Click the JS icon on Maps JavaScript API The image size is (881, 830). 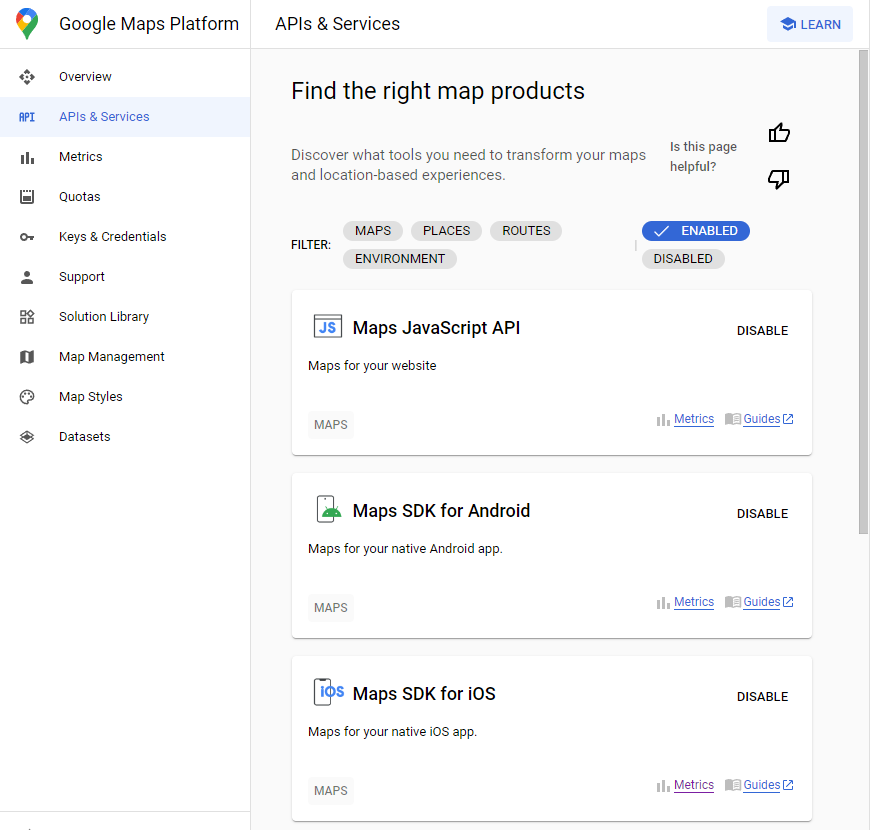328,326
